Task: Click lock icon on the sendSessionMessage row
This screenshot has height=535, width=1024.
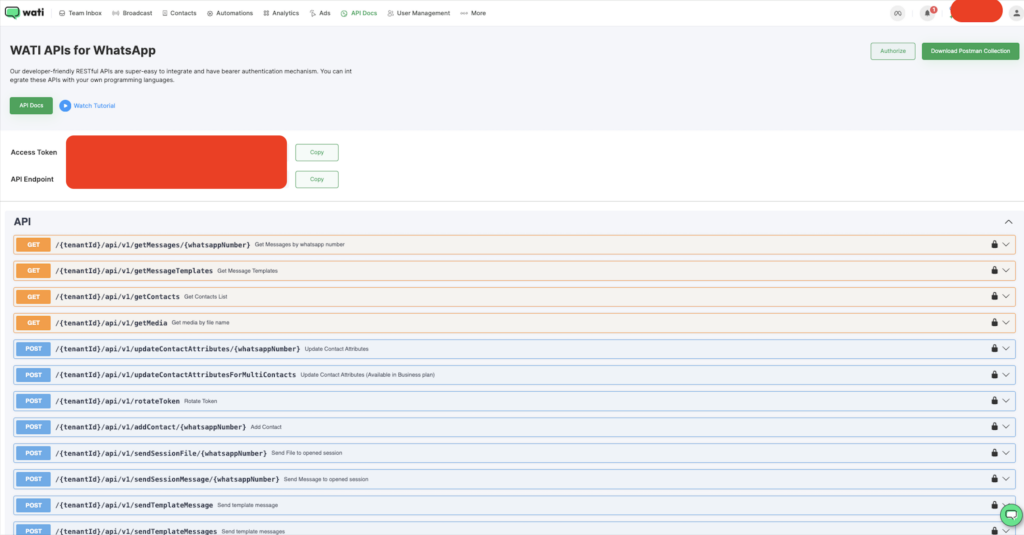Action: (995, 479)
